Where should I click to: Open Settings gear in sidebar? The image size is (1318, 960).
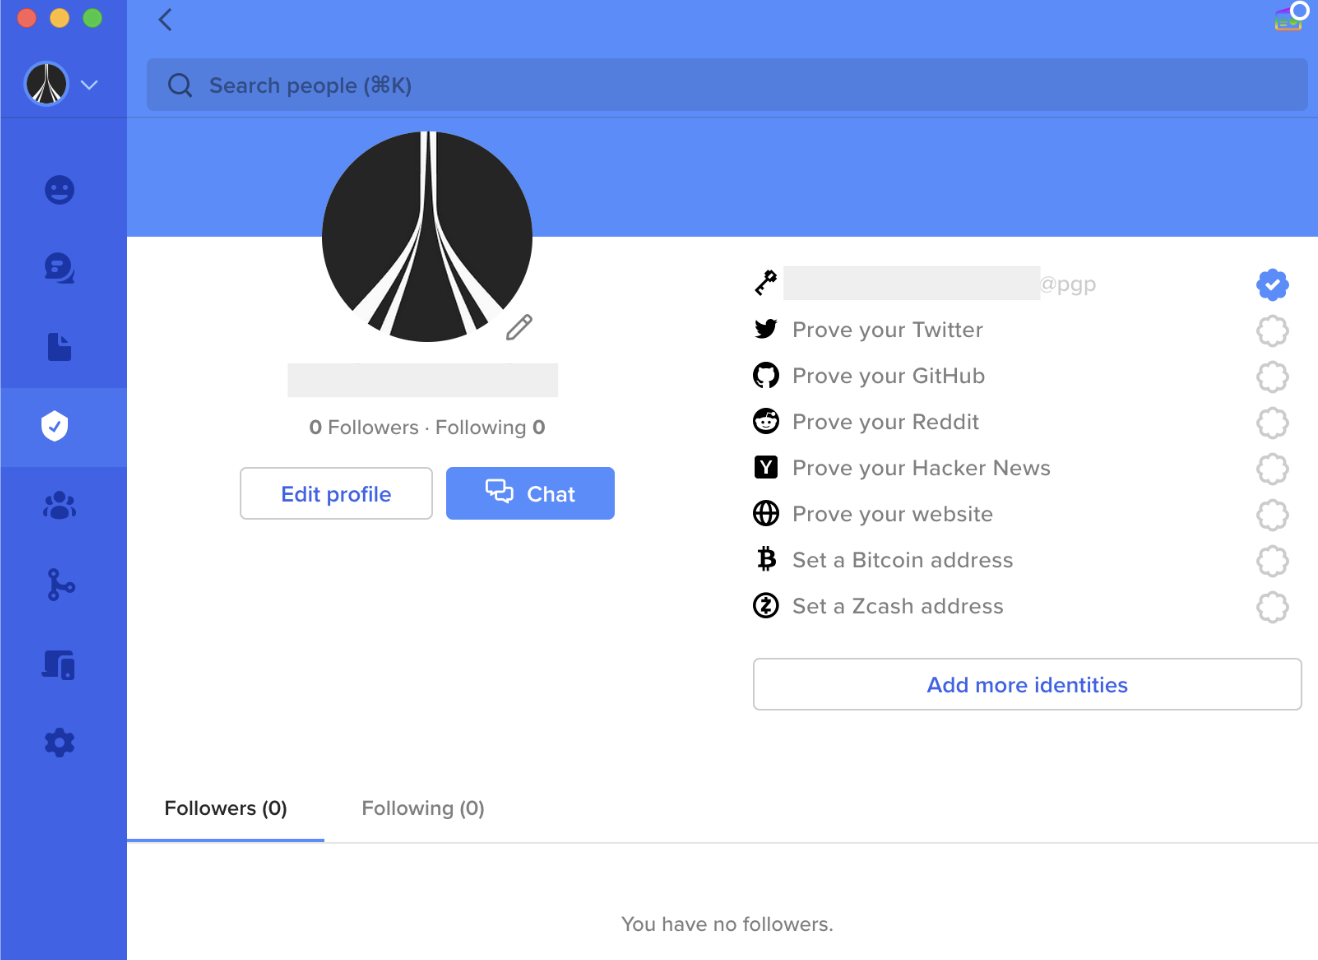point(60,743)
